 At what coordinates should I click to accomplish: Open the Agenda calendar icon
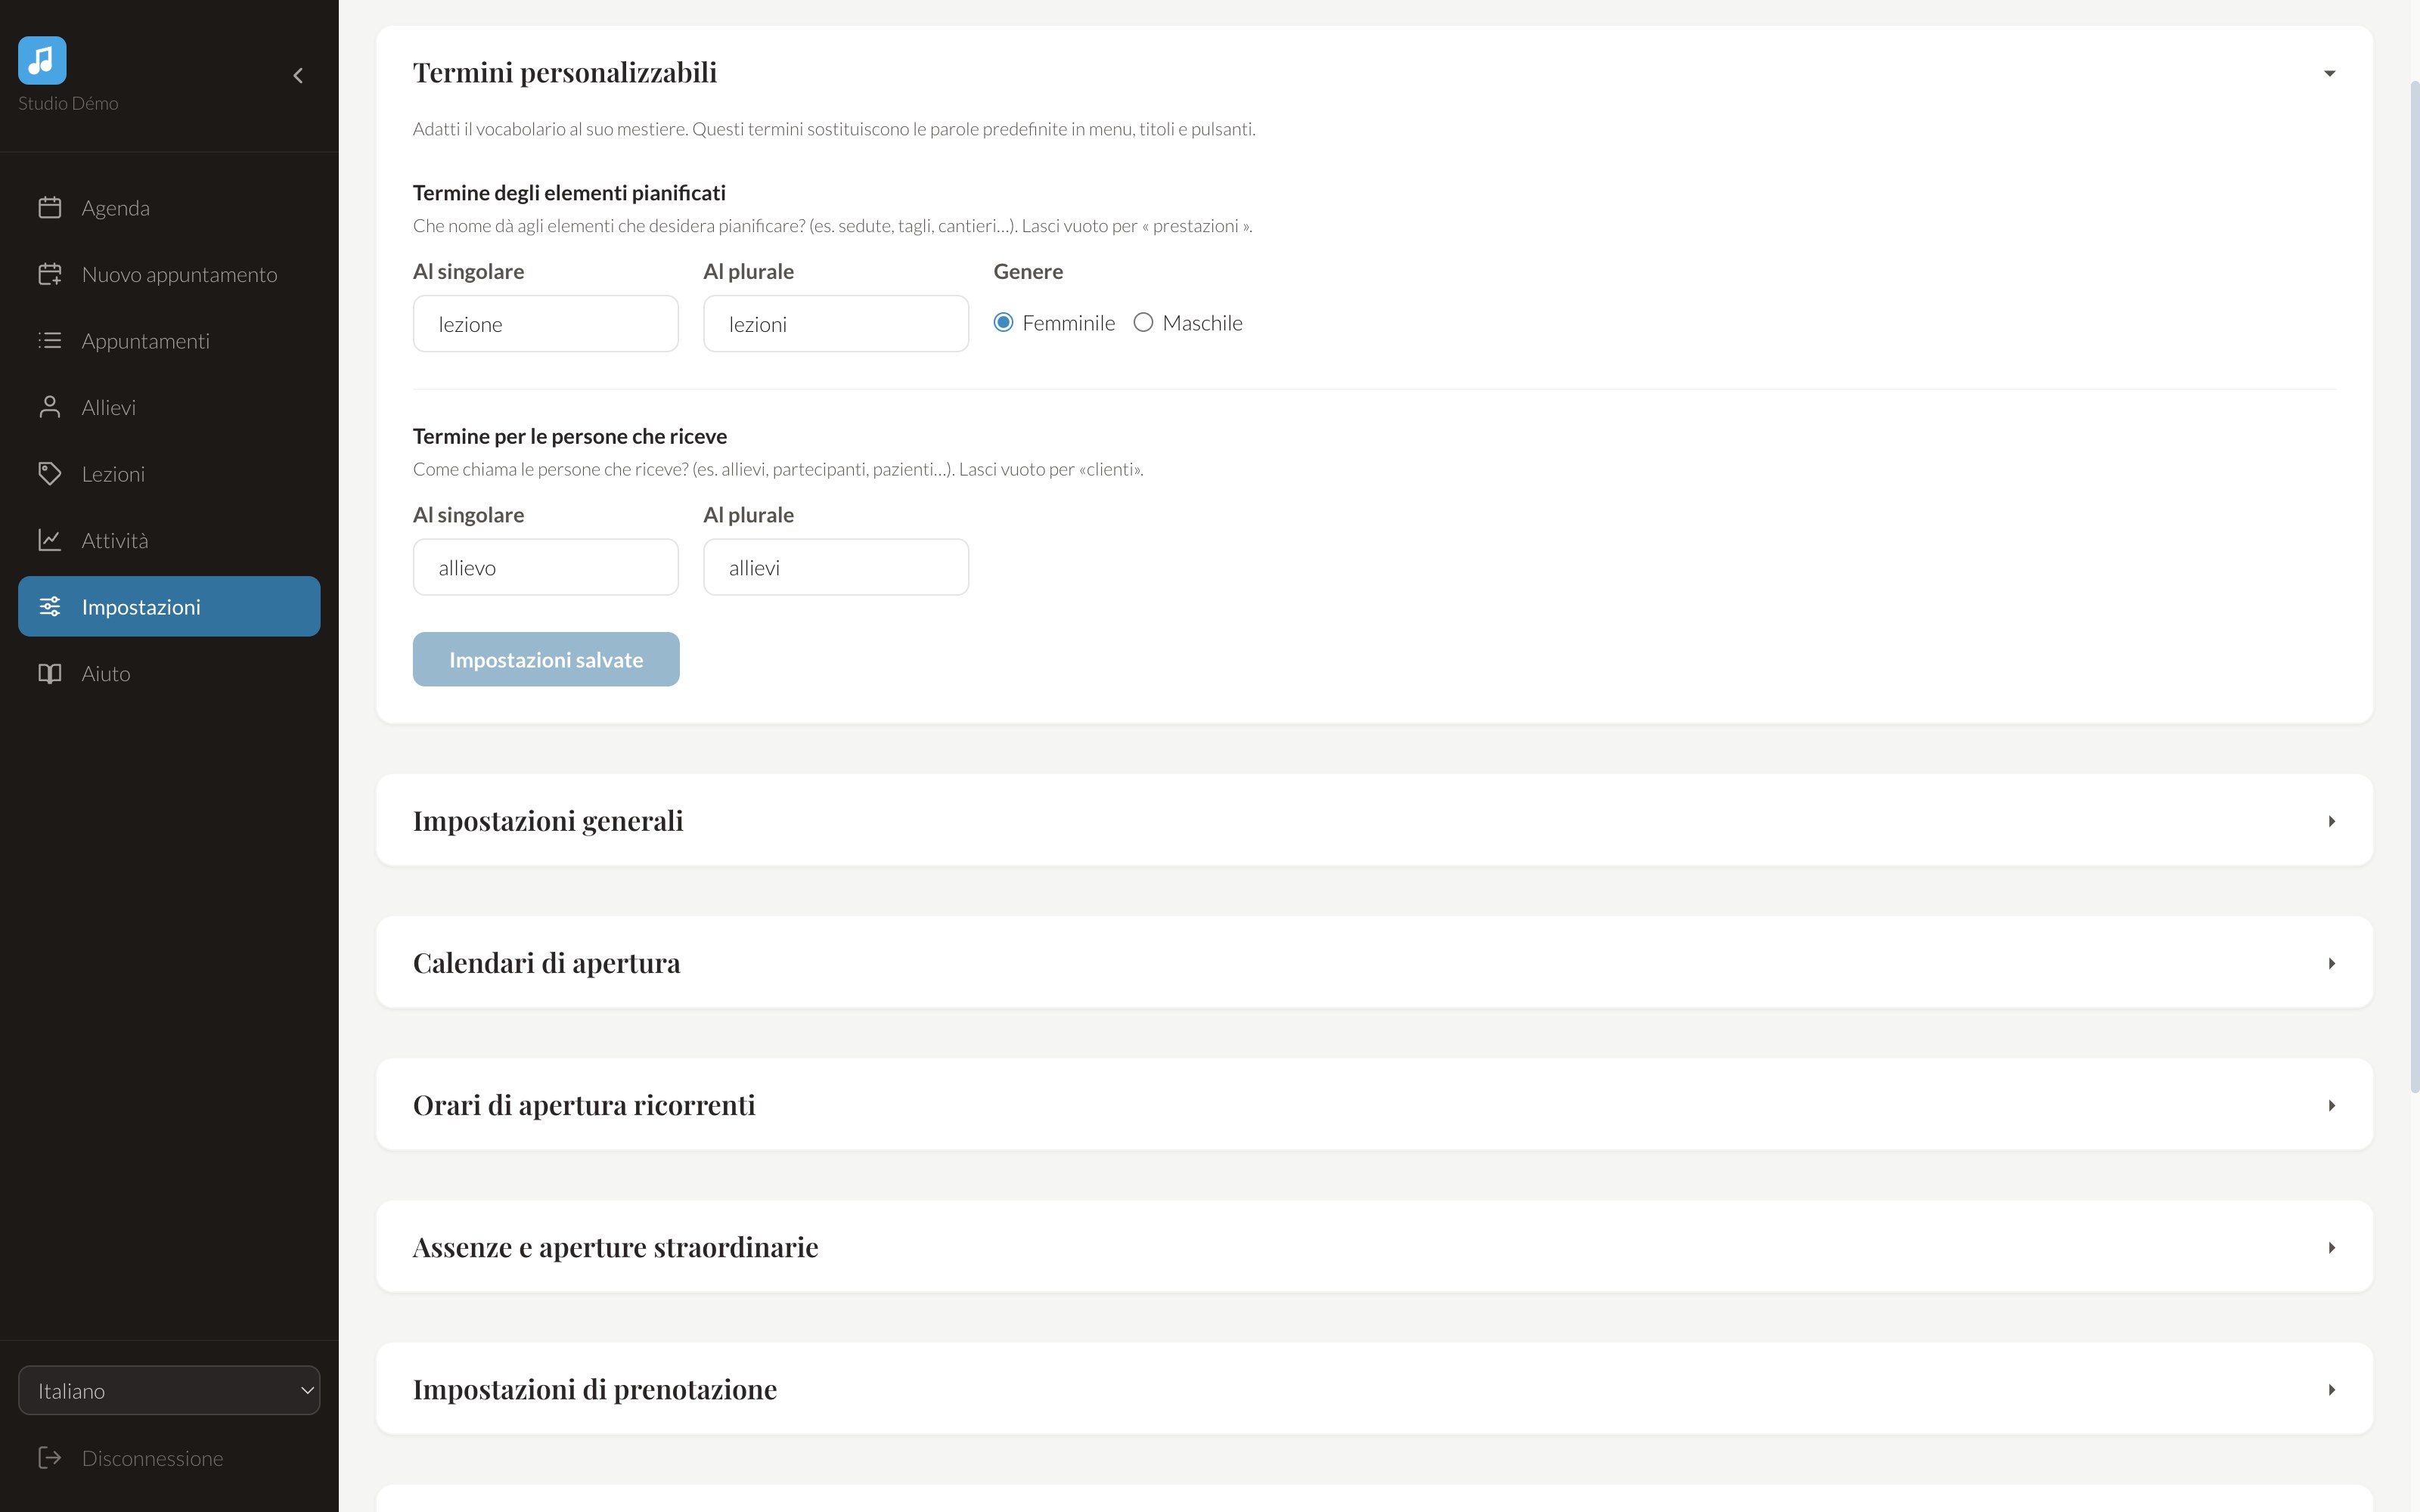(x=50, y=207)
